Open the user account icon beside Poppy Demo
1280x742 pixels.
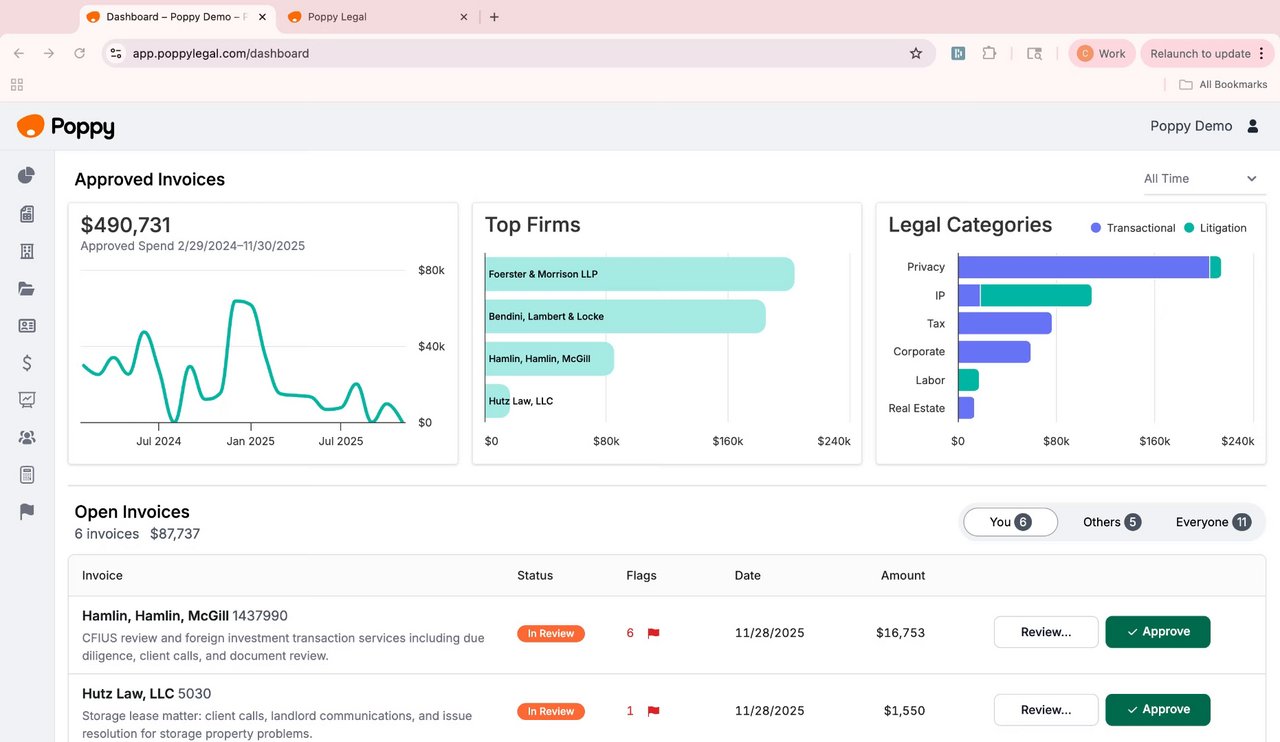pyautogui.click(x=1253, y=126)
